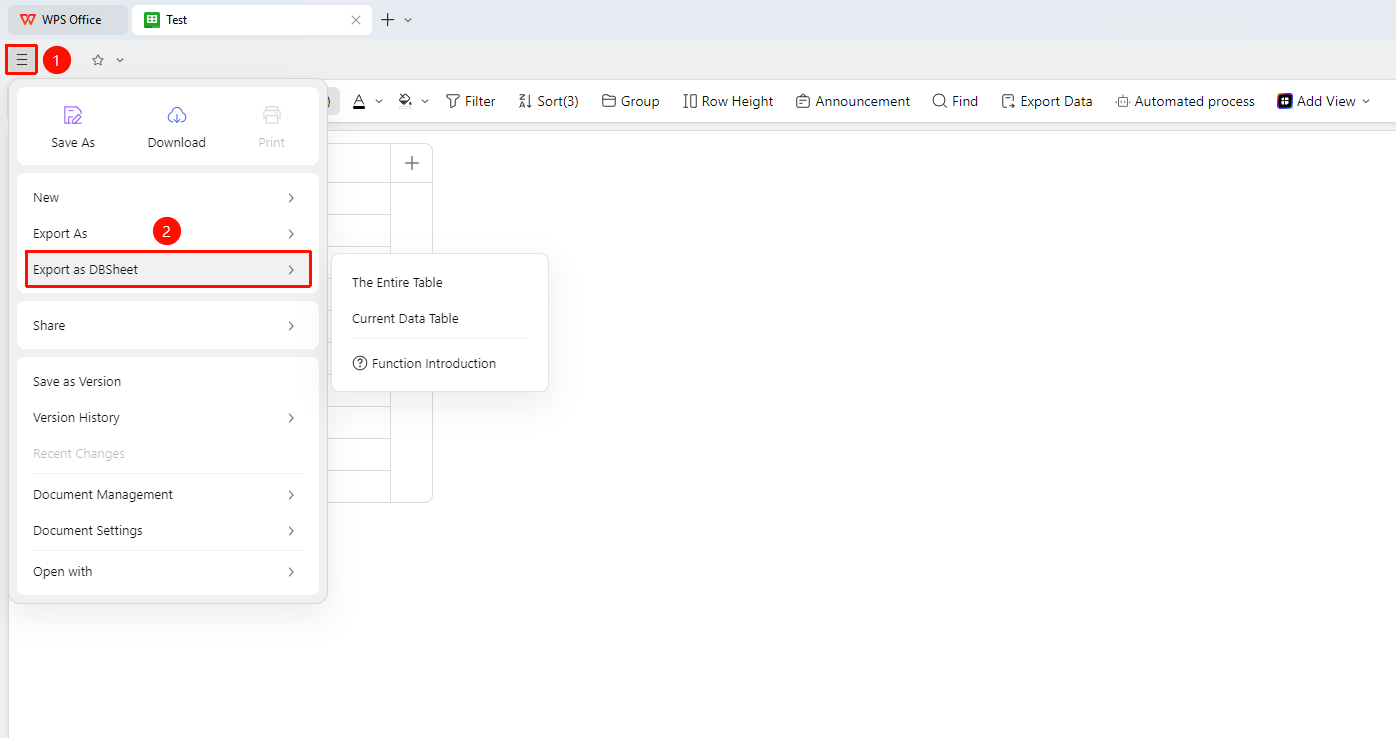The image size is (1396, 738).
Task: Click the Find search tool
Action: pos(955,101)
